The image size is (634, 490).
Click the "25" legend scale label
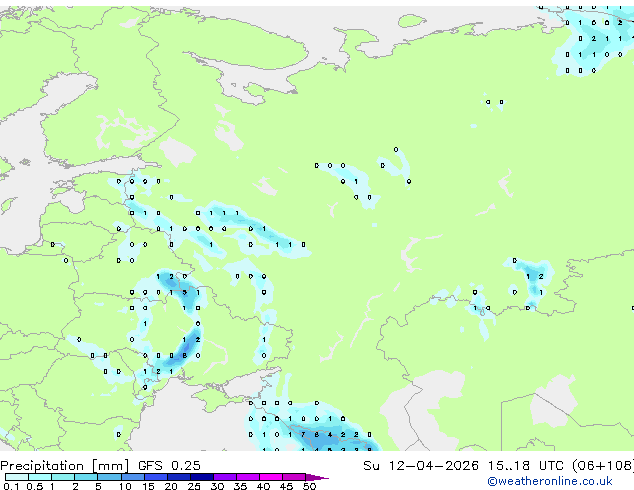click(x=194, y=486)
